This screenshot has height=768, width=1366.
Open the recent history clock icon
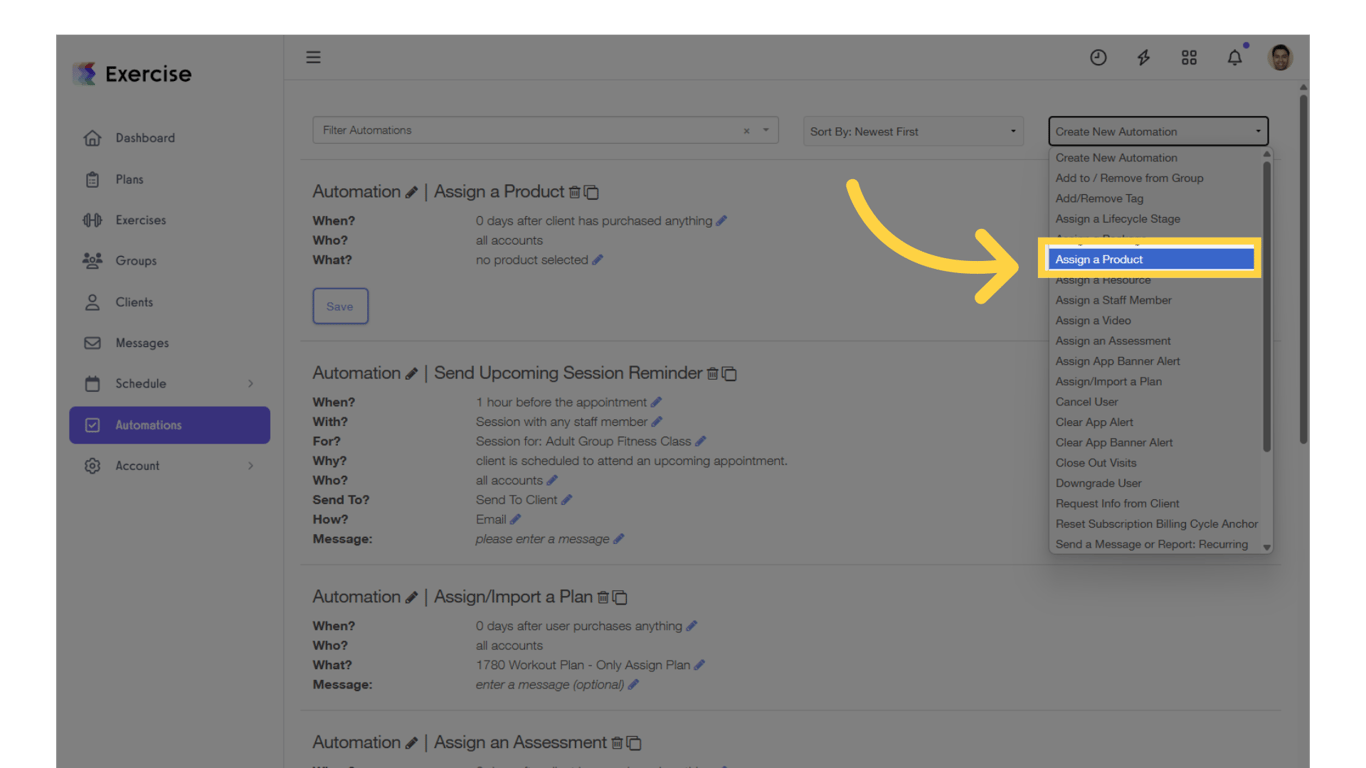click(x=1098, y=57)
